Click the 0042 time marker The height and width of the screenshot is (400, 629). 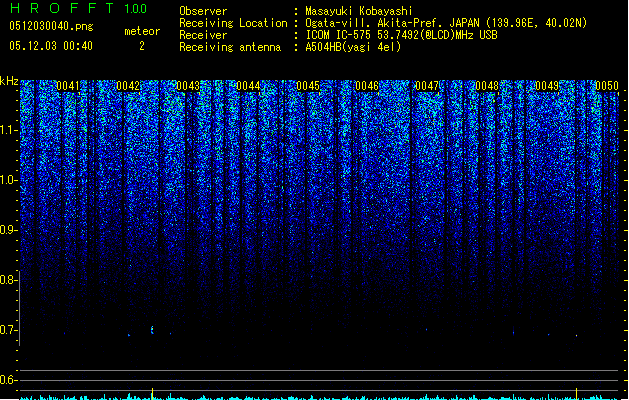[128, 86]
